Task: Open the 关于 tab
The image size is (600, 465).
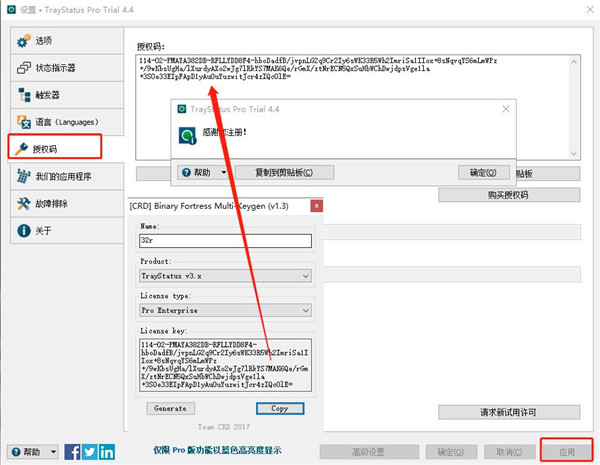Action: [67, 230]
